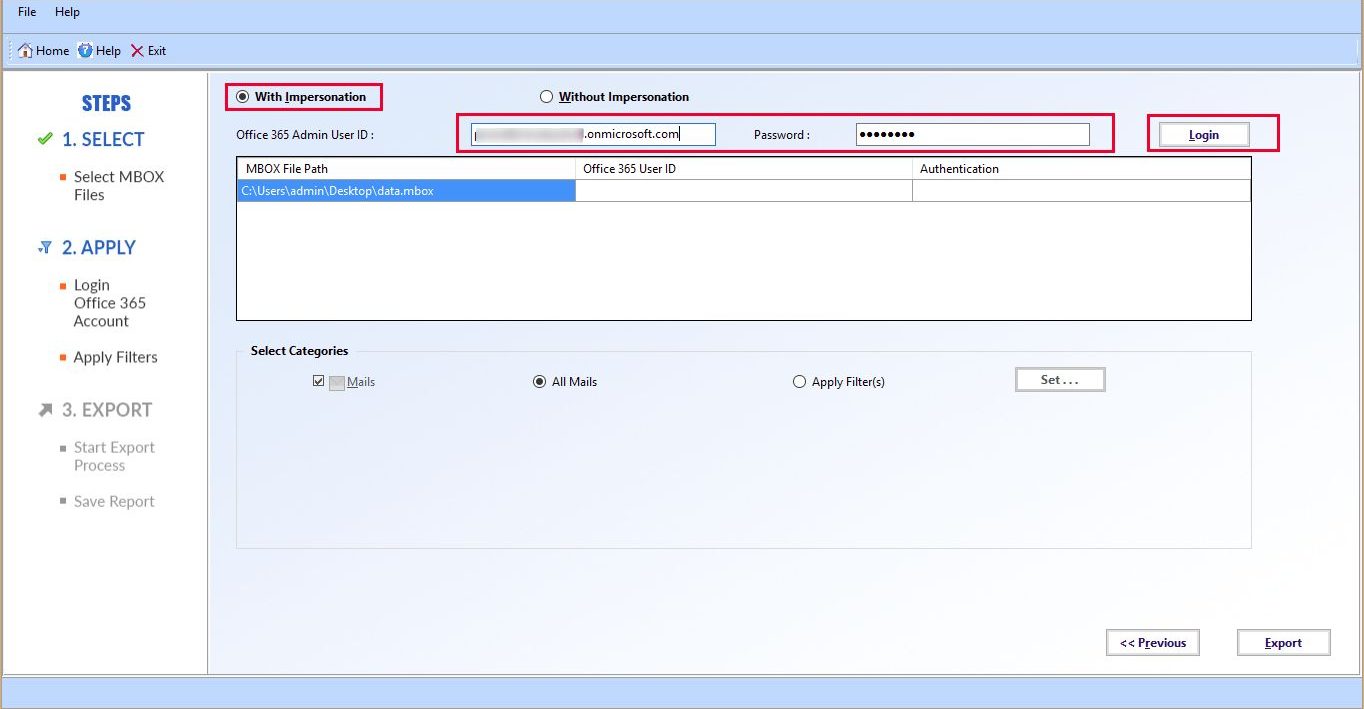Viewport: 1364px width, 709px height.
Task: Click the green checkmark beside 1. SELECT
Action: [45, 139]
